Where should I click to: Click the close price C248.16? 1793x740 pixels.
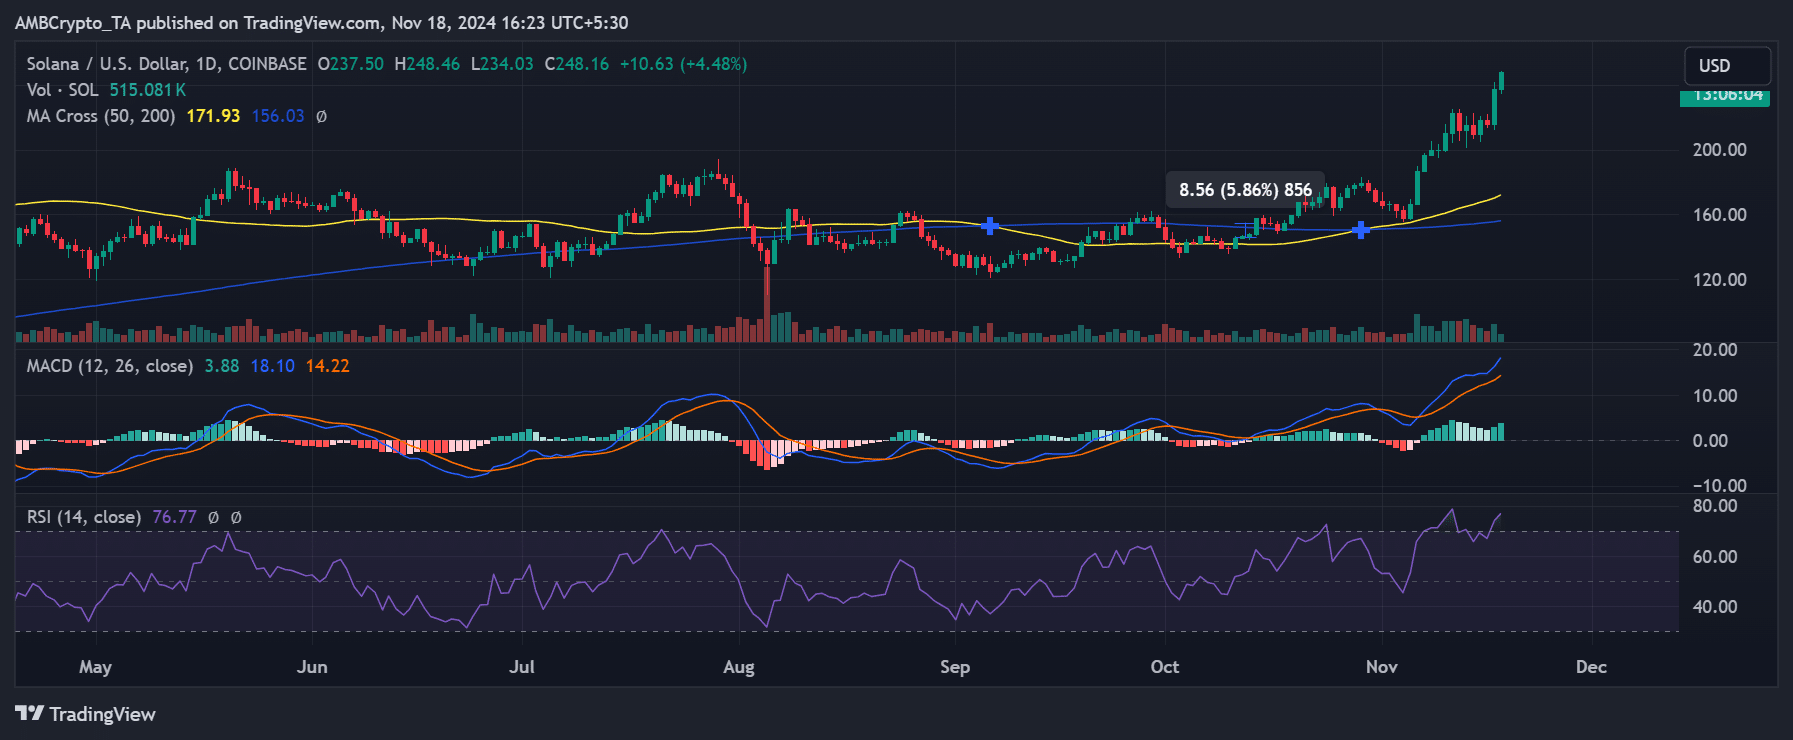click(x=577, y=64)
